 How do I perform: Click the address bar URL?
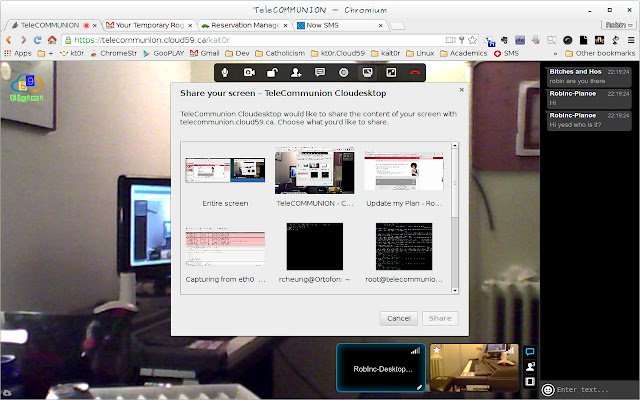tap(152, 40)
